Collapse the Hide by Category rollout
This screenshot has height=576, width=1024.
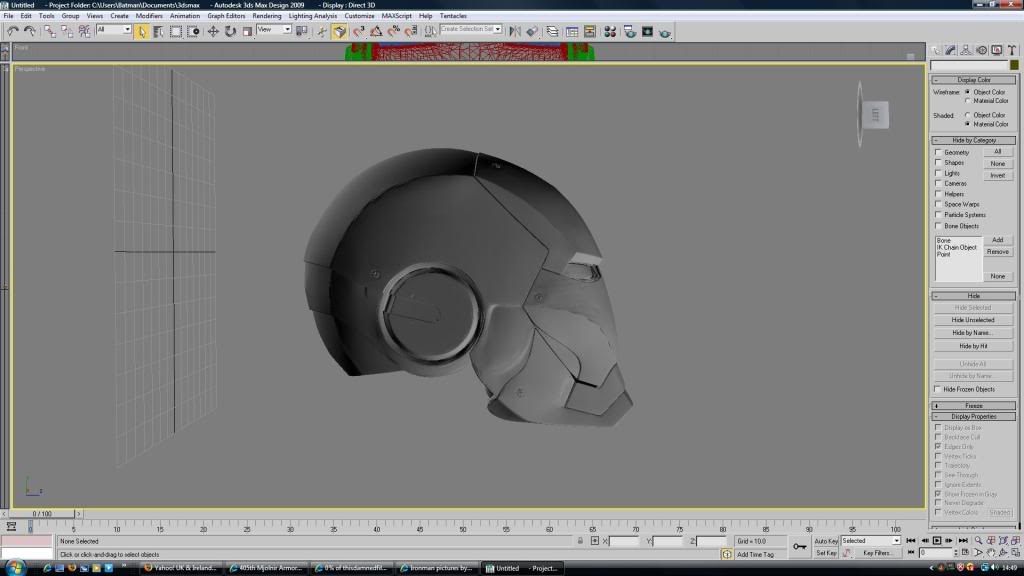(974, 140)
